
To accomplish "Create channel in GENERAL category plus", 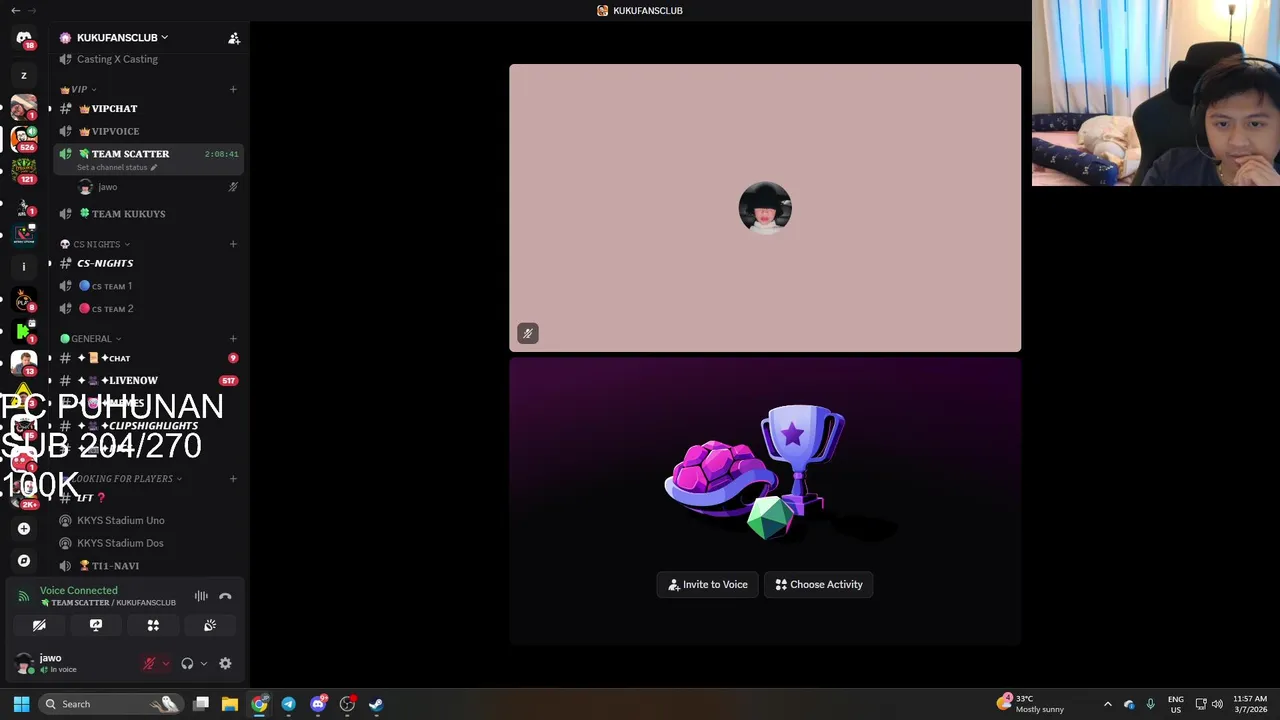I will [233, 339].
